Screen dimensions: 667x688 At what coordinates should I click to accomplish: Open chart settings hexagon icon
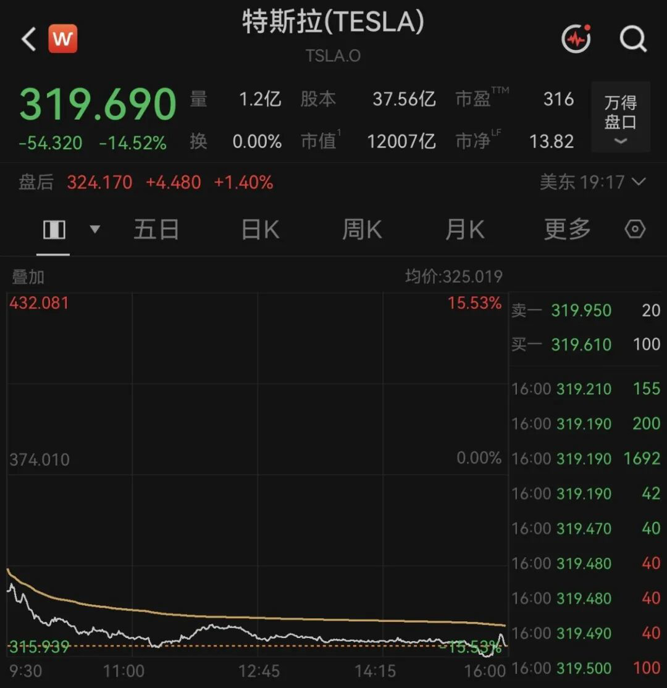coord(635,229)
